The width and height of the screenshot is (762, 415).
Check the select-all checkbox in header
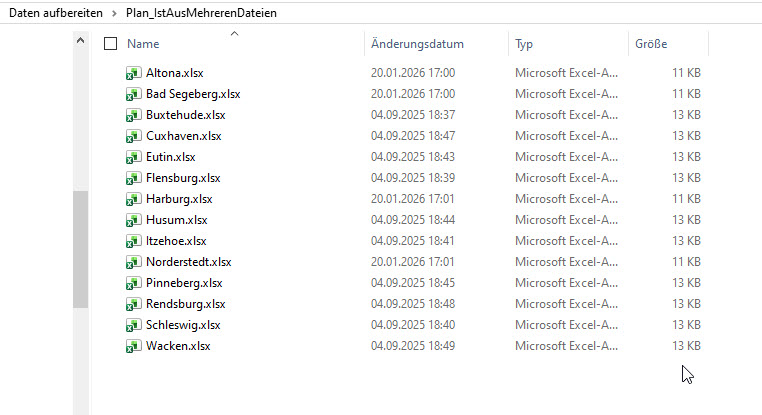coord(111,44)
